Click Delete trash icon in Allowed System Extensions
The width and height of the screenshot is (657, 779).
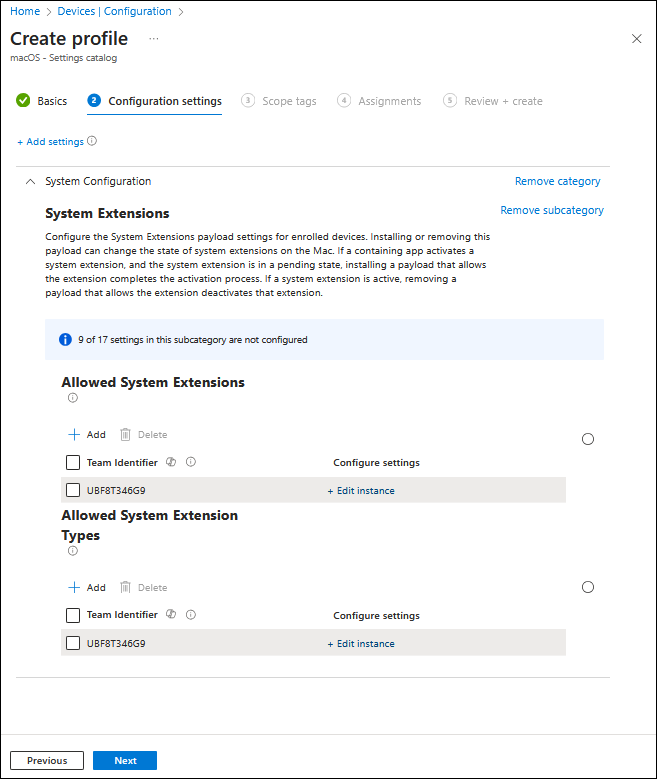[125, 434]
